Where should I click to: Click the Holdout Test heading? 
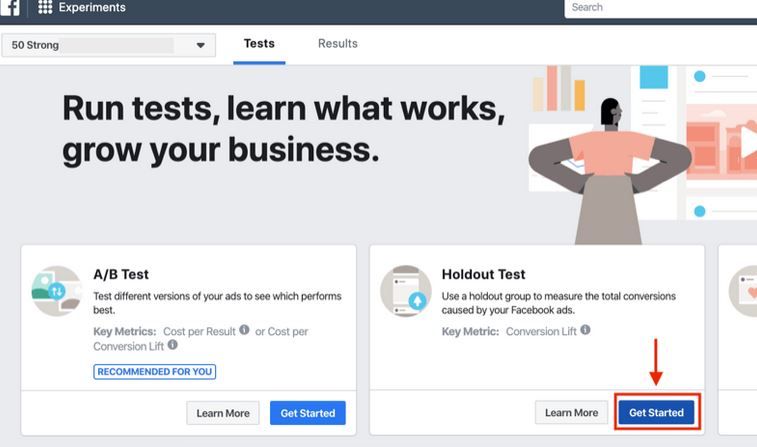pyautogui.click(x=483, y=274)
